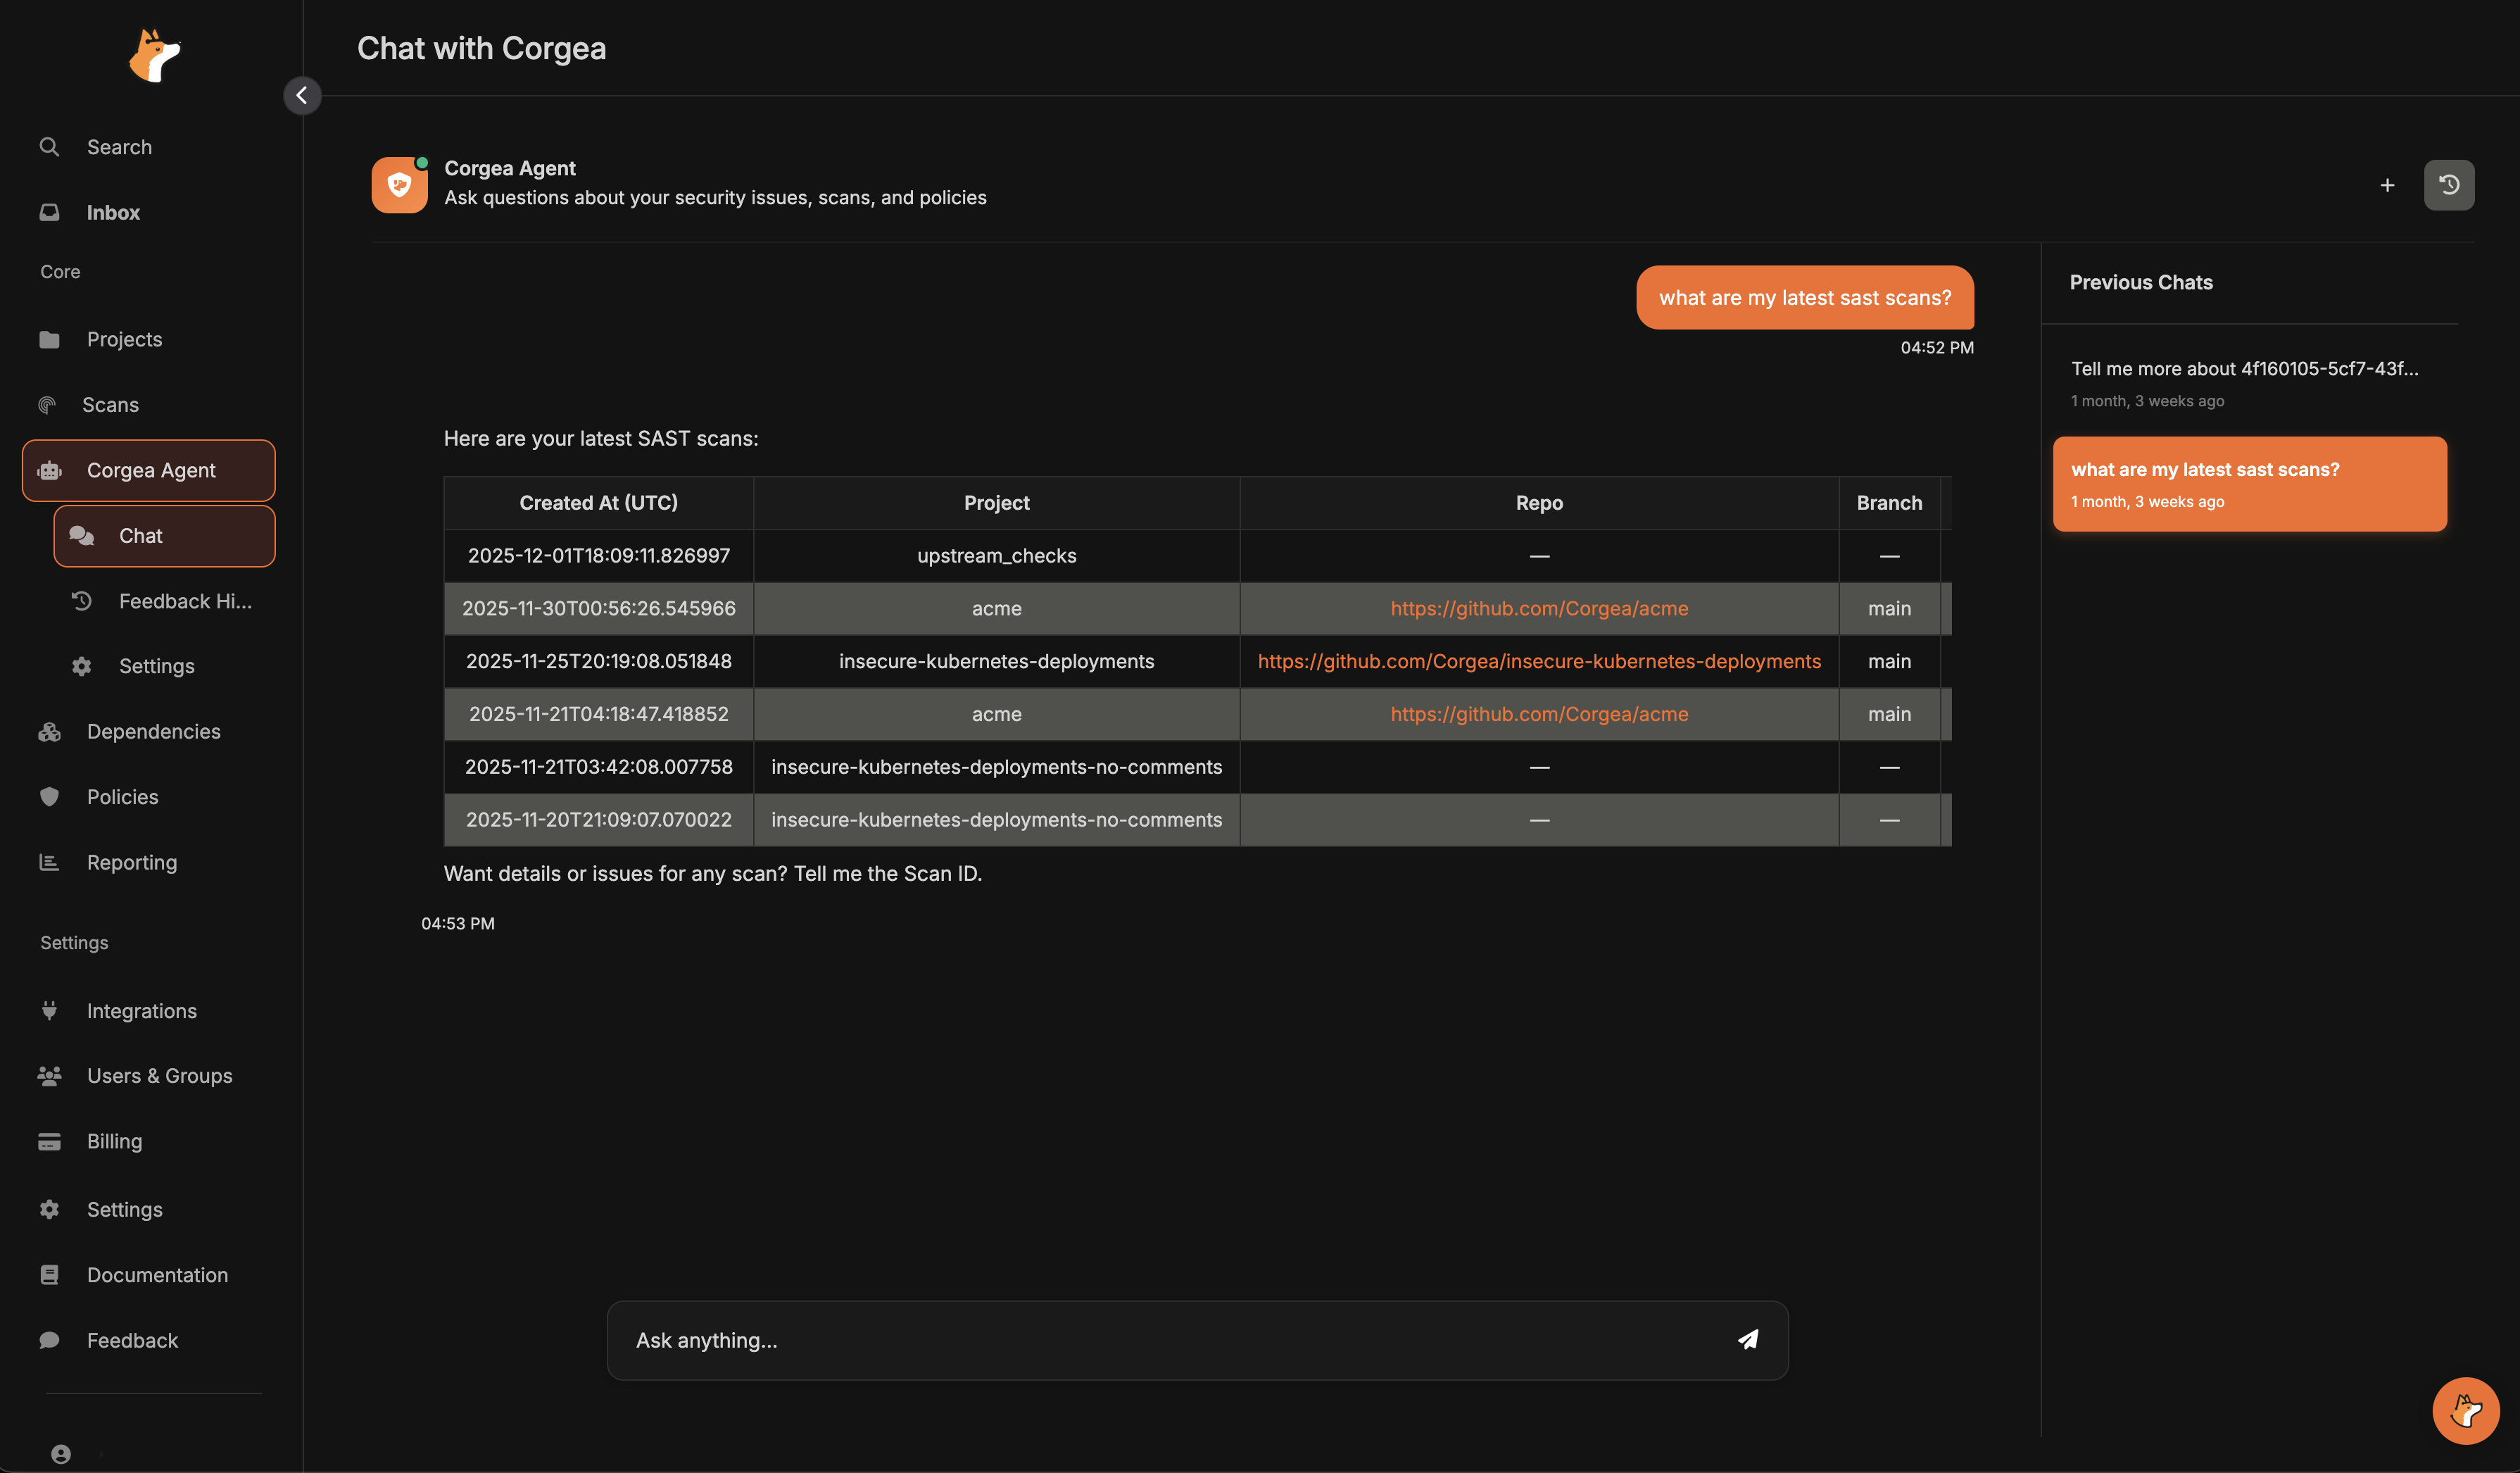Click the Integrations plug icon
Viewport: 2520px width, 1473px height.
click(49, 1010)
